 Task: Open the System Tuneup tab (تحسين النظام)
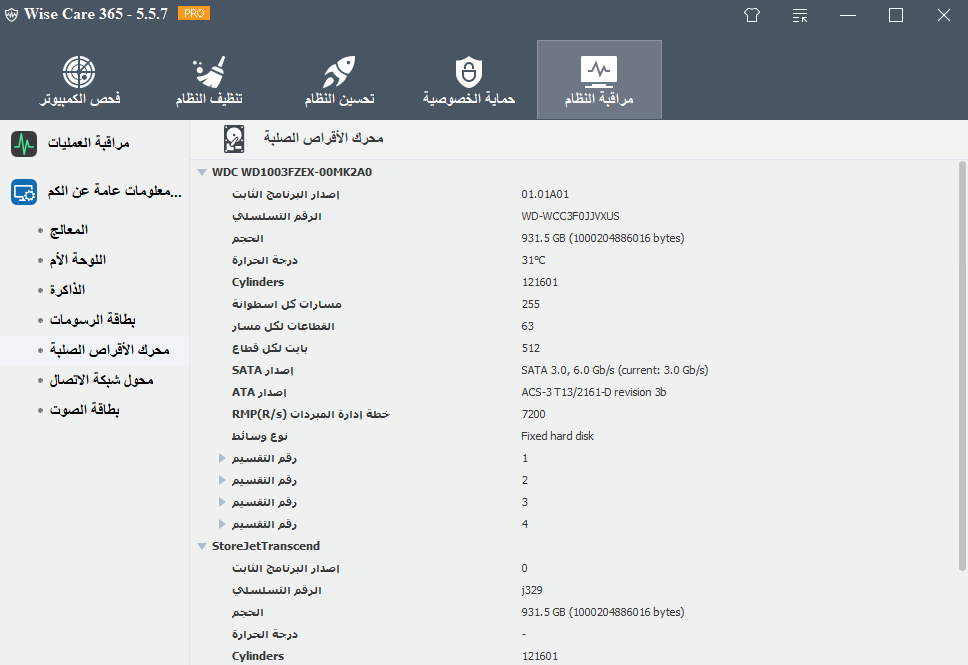[339, 80]
